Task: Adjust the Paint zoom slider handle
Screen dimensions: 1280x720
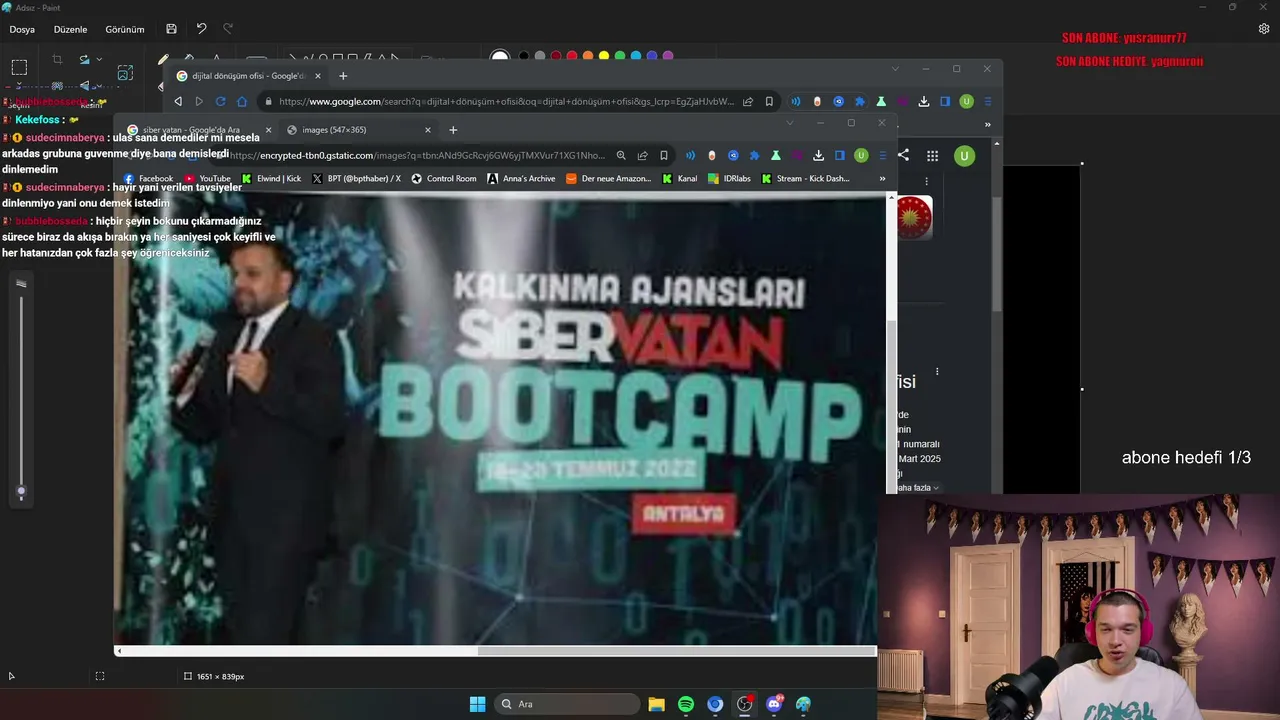Action: point(21,491)
